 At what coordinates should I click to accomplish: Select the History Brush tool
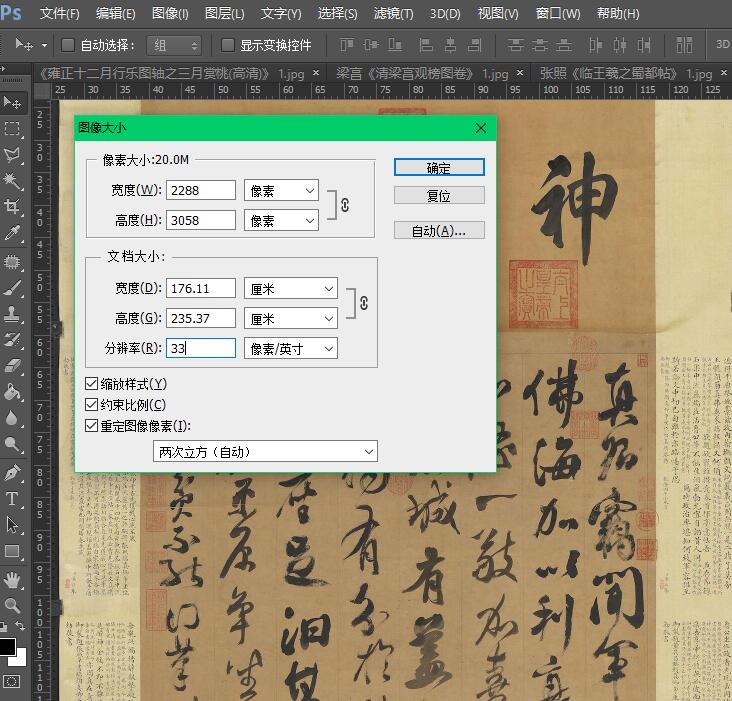pos(12,340)
